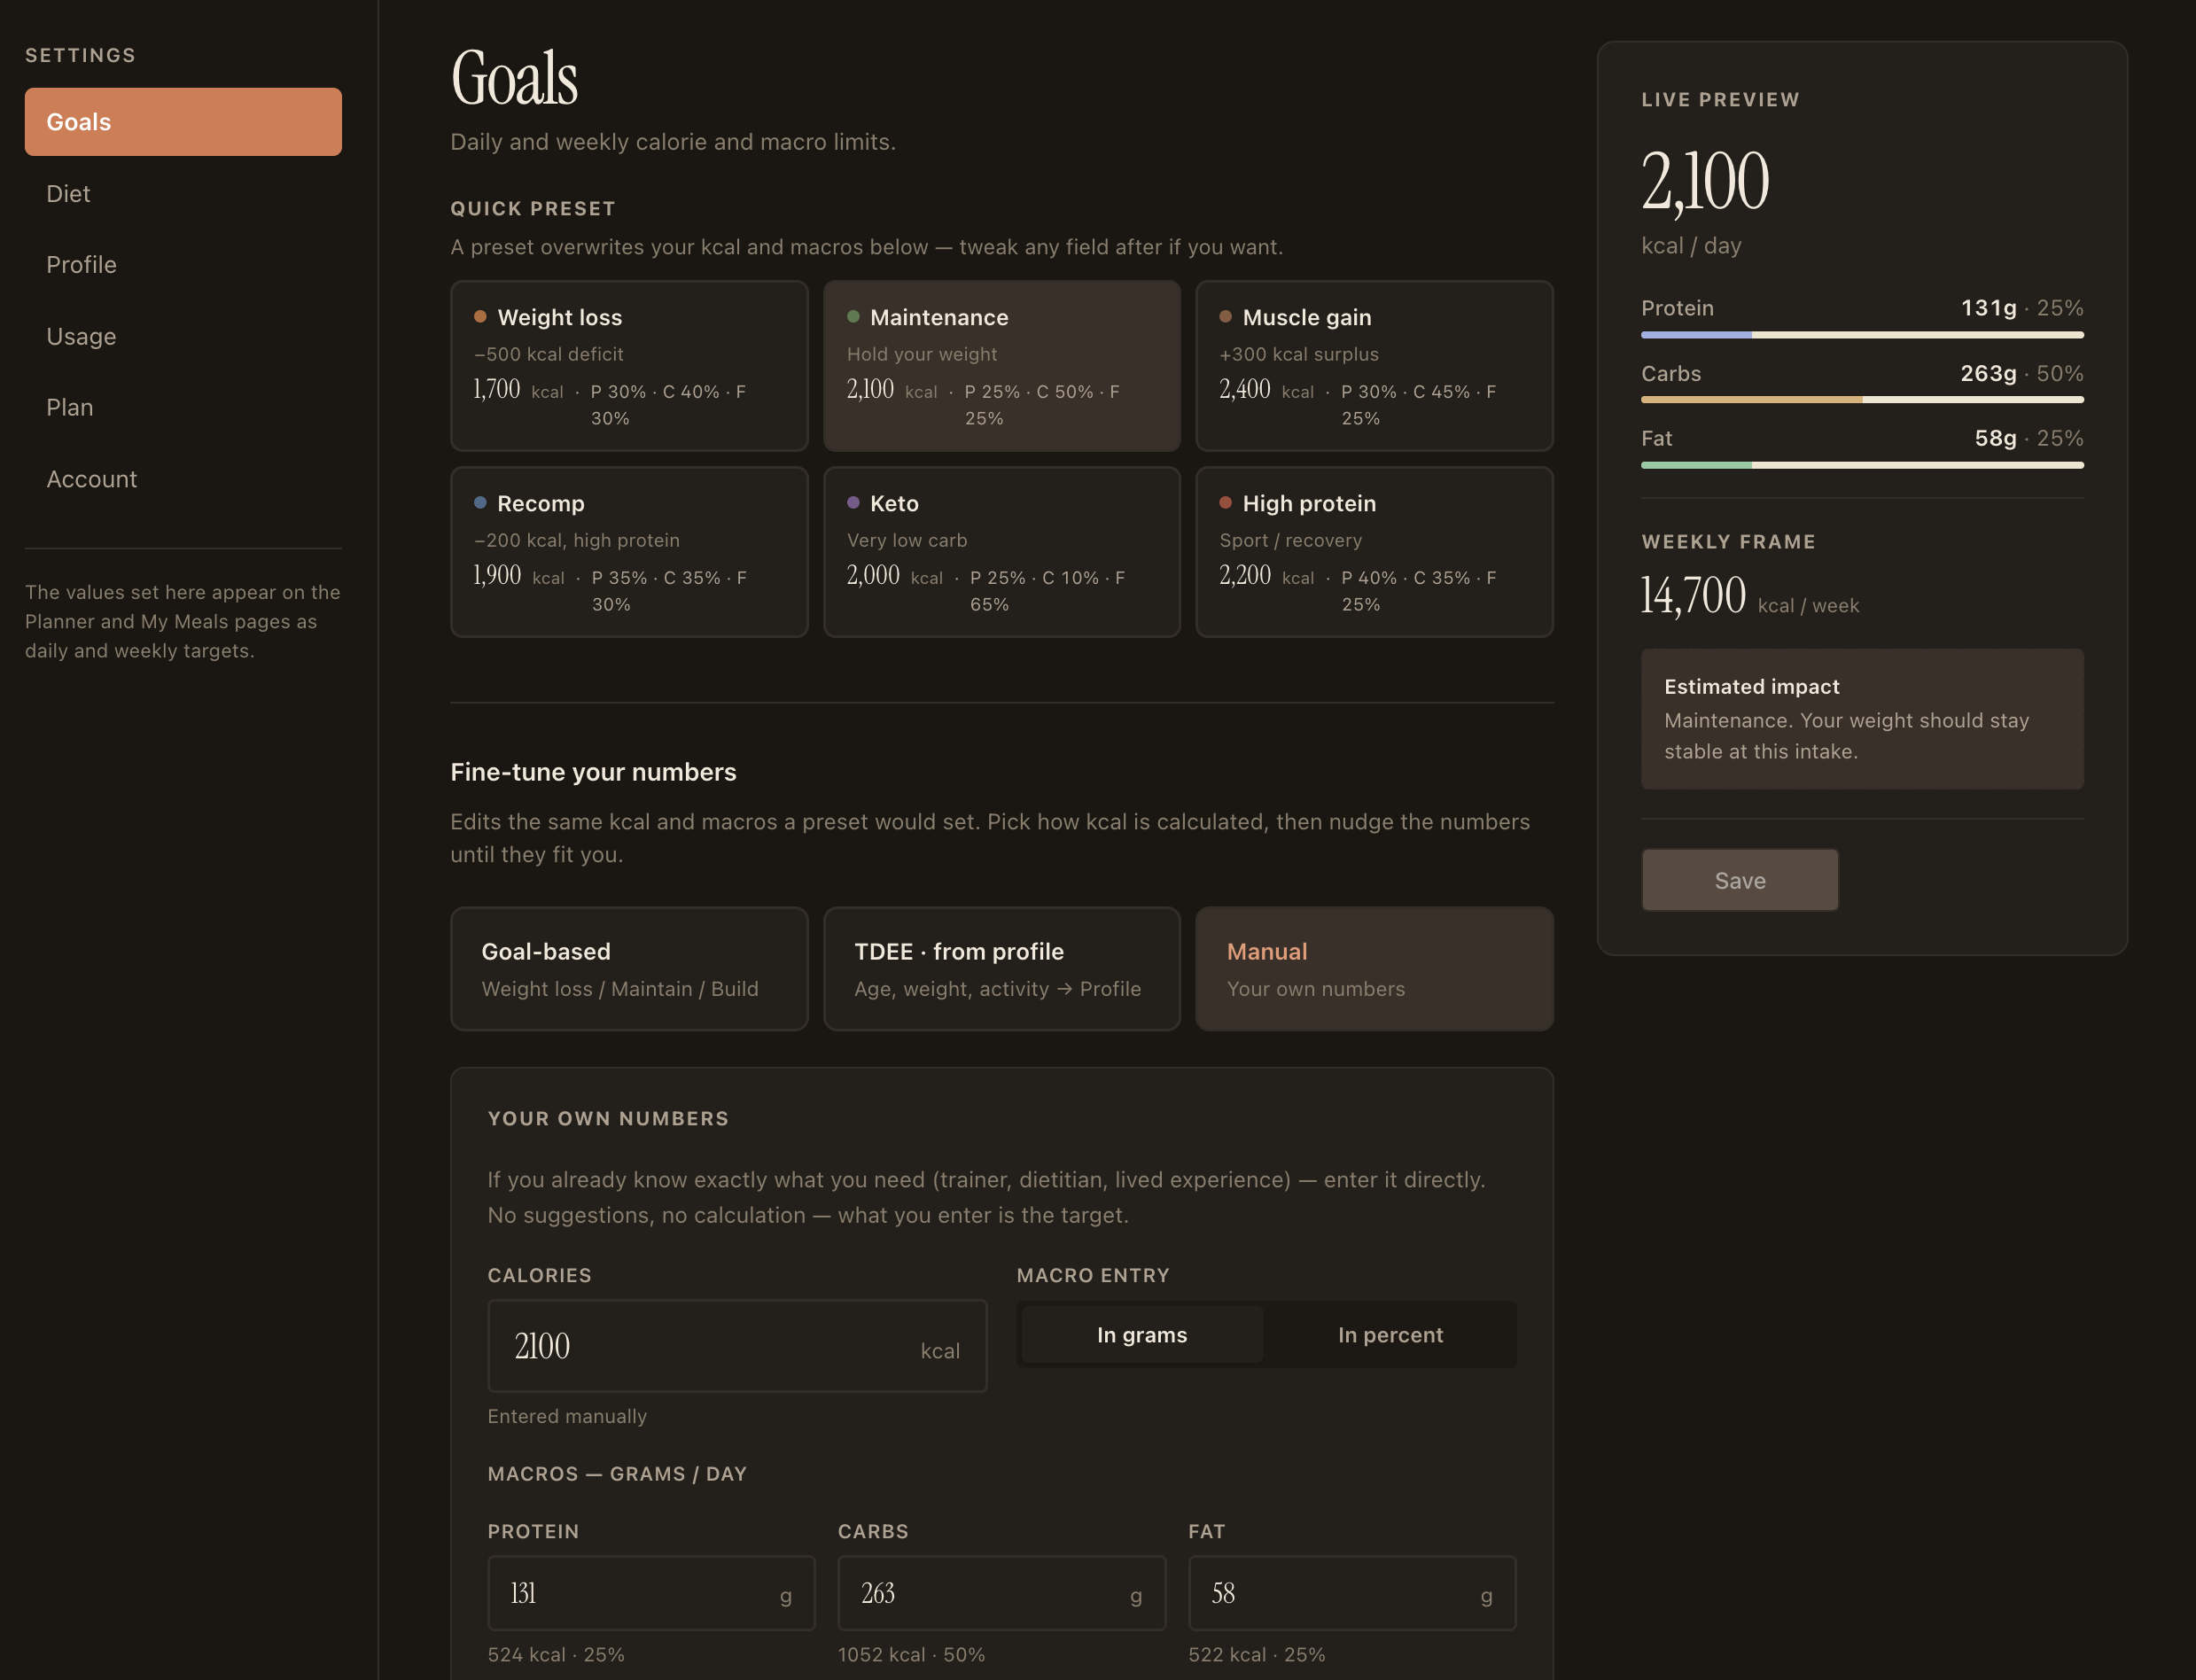Click the 2,100 kcal Live Preview value
Viewport: 2196px width, 1680px height.
click(1705, 181)
